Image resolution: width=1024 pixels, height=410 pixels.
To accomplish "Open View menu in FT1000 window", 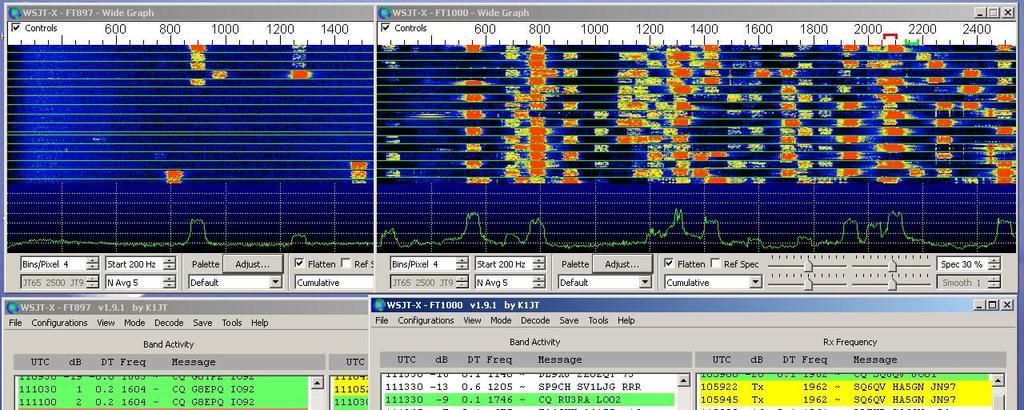I will coord(472,321).
